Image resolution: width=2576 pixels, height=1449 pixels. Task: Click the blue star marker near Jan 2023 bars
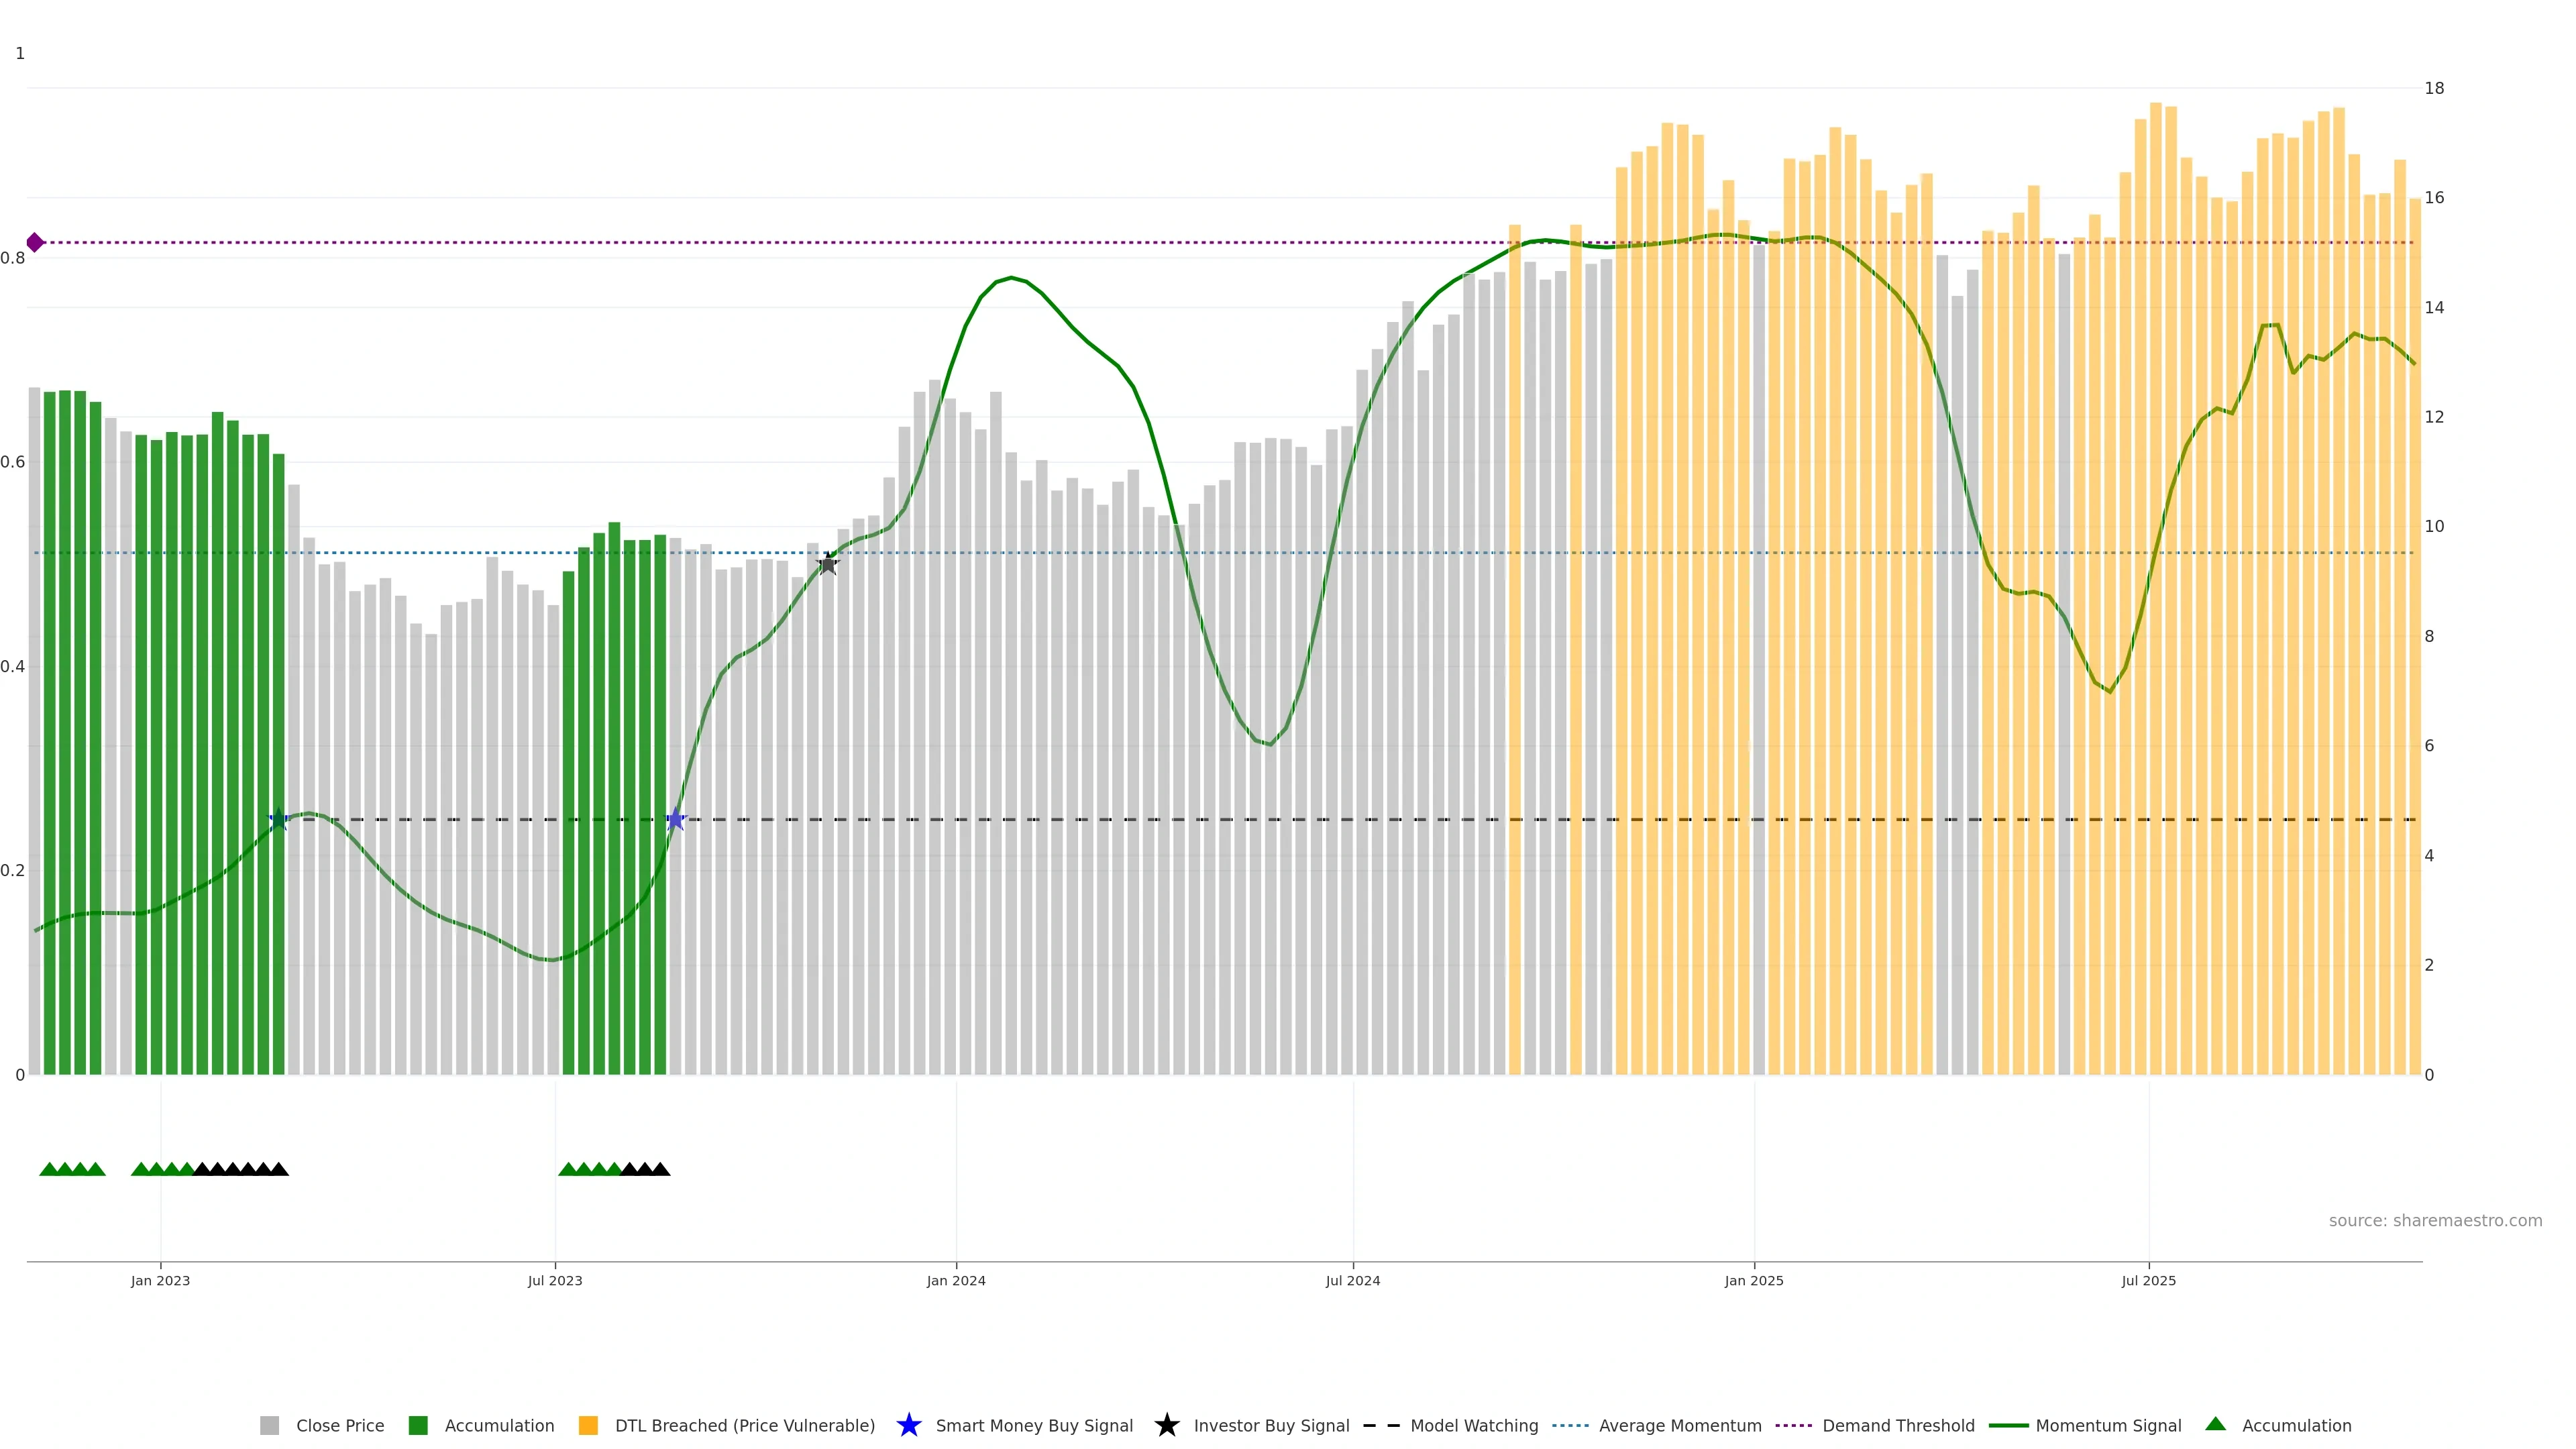tap(279, 820)
